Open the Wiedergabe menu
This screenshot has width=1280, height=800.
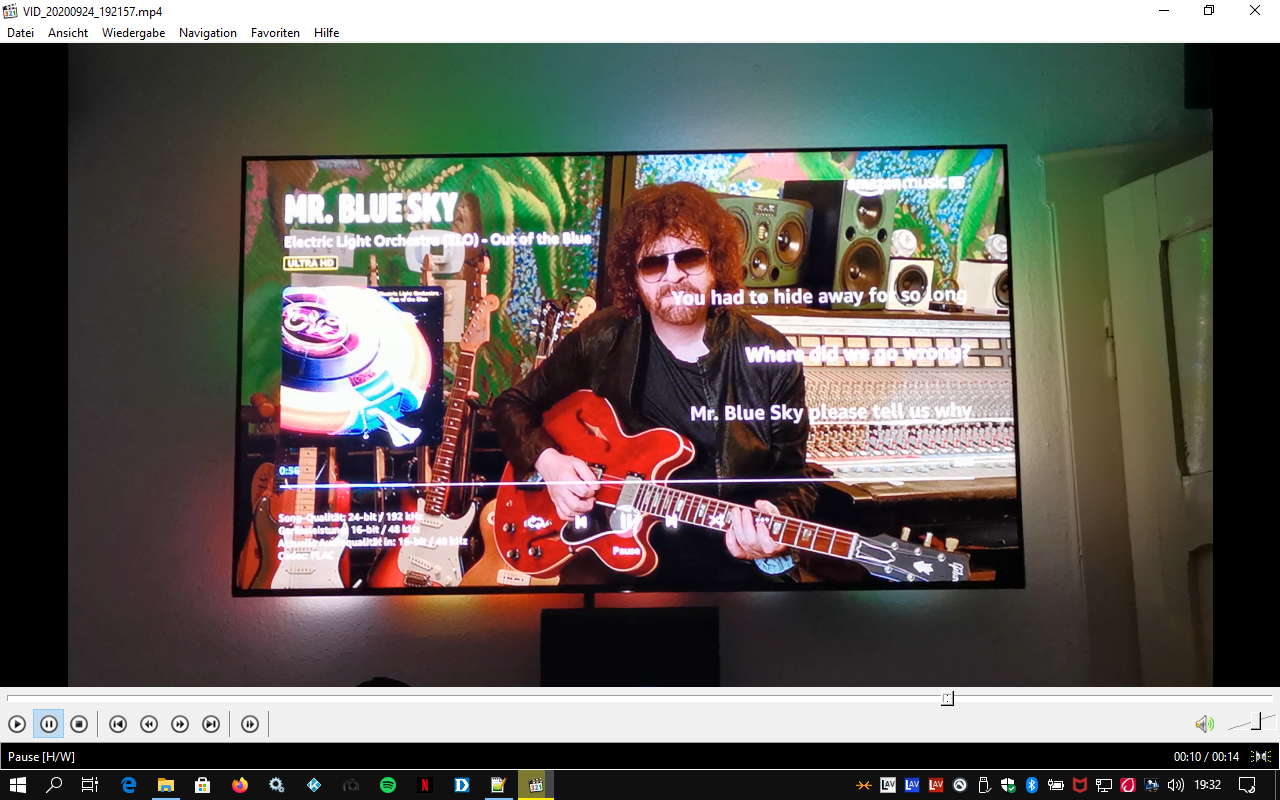click(133, 33)
